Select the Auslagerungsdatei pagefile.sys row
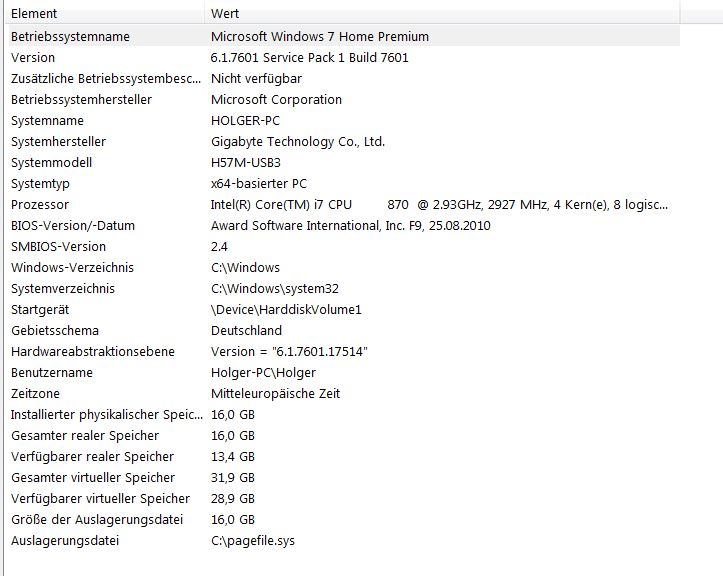Image resolution: width=723 pixels, height=576 pixels. pyautogui.click(x=65, y=541)
